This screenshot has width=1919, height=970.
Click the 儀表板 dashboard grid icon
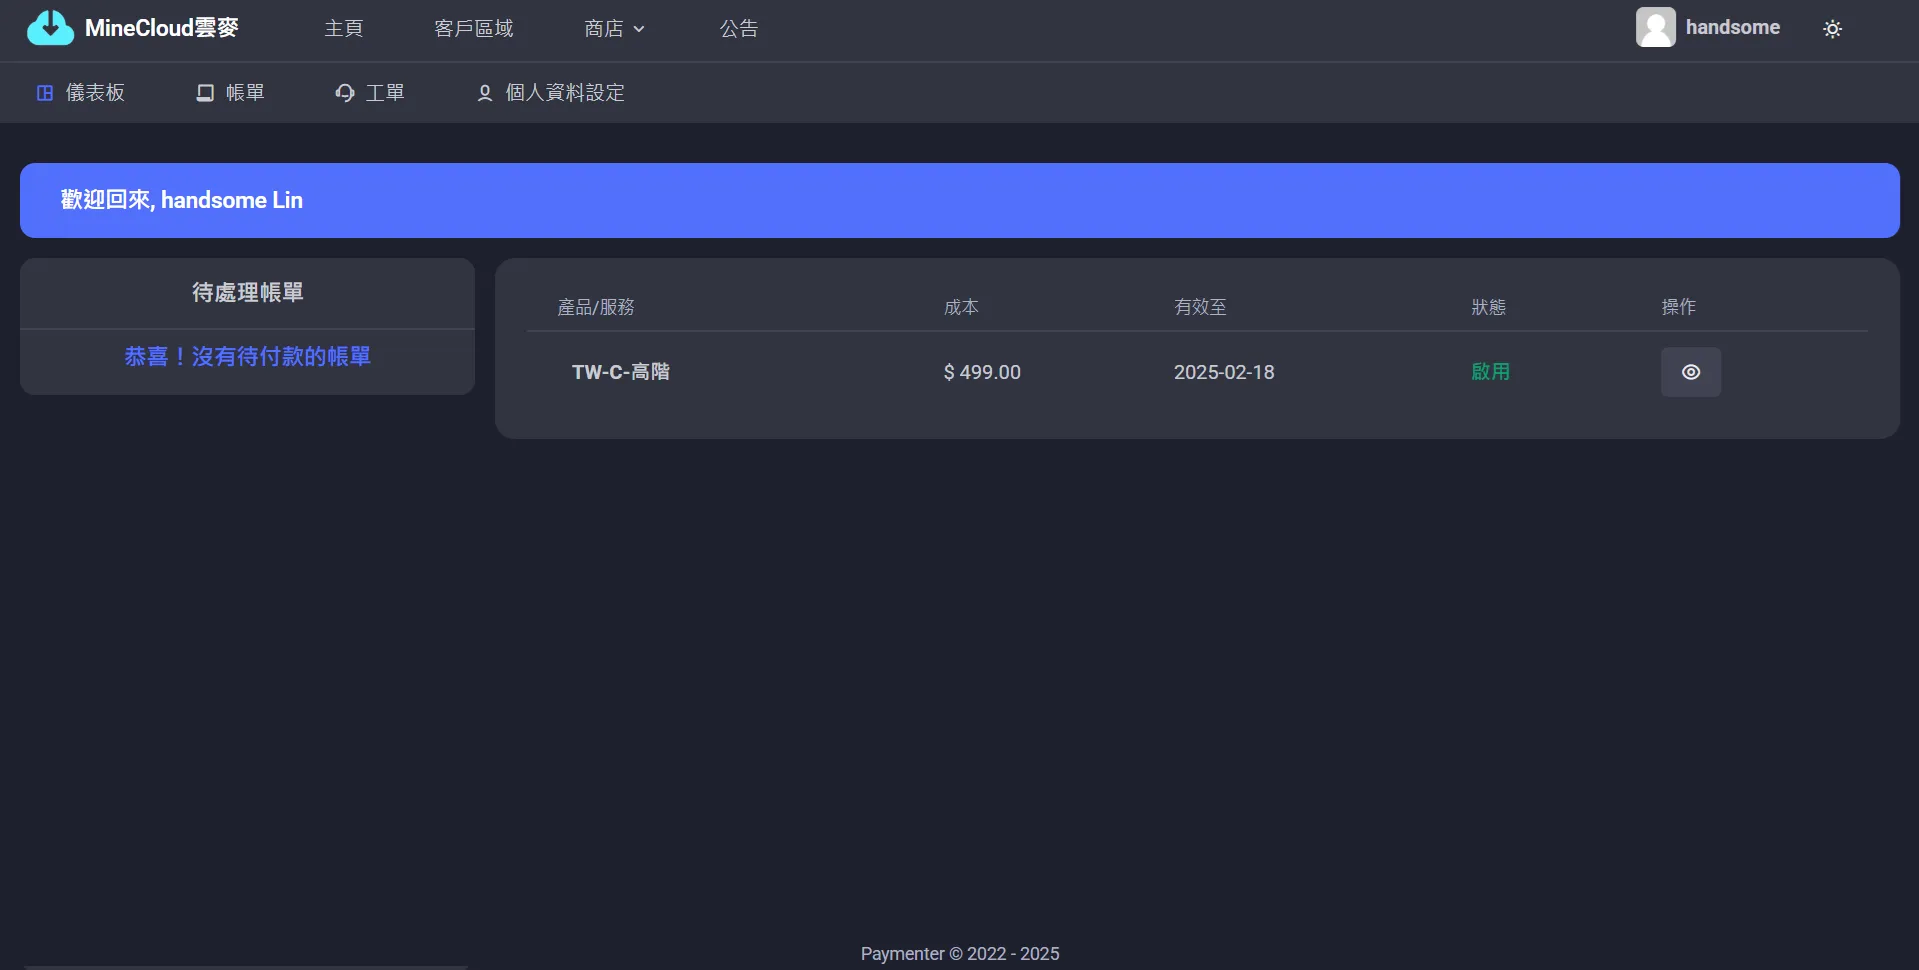click(x=45, y=93)
